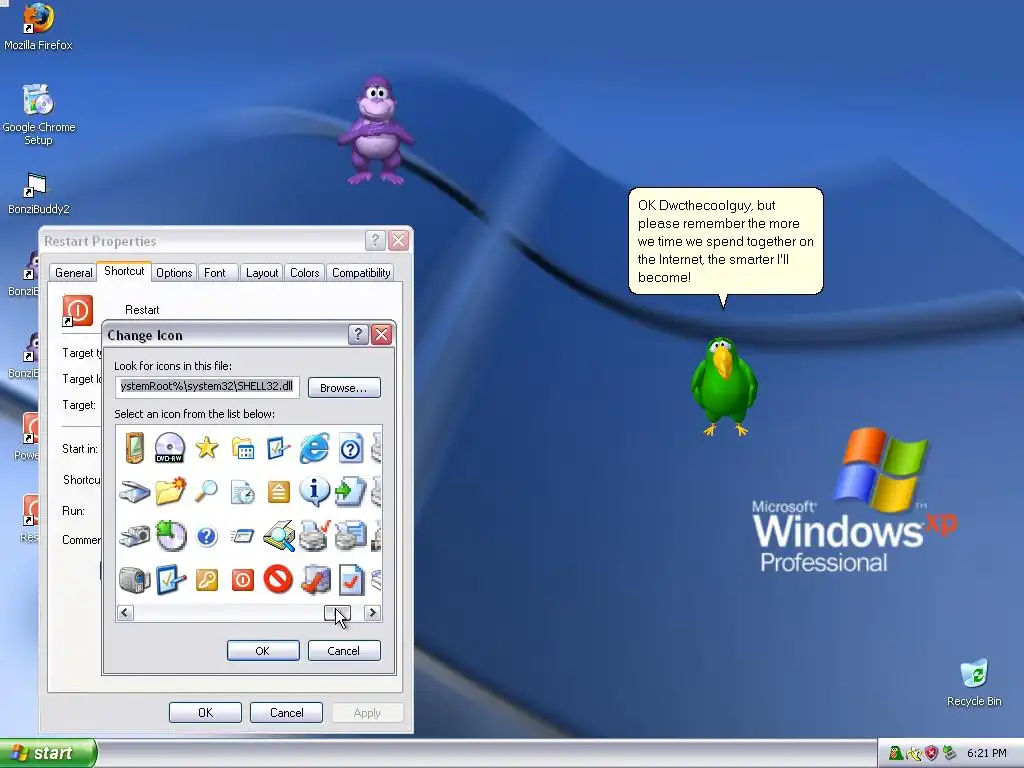Switch to the Compatibility tab
Screen dimensions: 1024x768
361,273
